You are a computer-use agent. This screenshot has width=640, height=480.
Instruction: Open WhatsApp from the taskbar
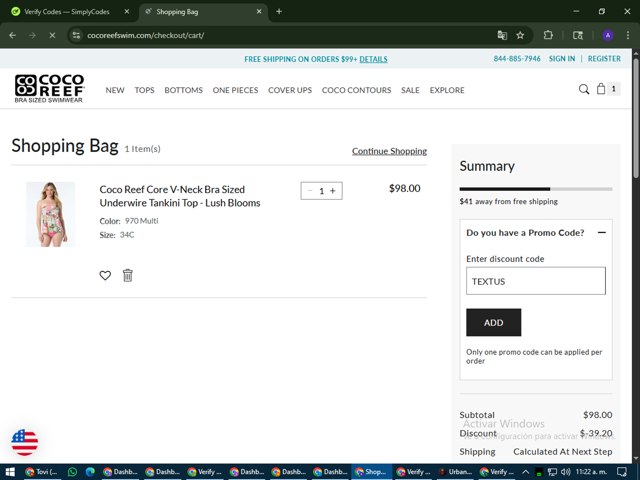pyautogui.click(x=72, y=472)
